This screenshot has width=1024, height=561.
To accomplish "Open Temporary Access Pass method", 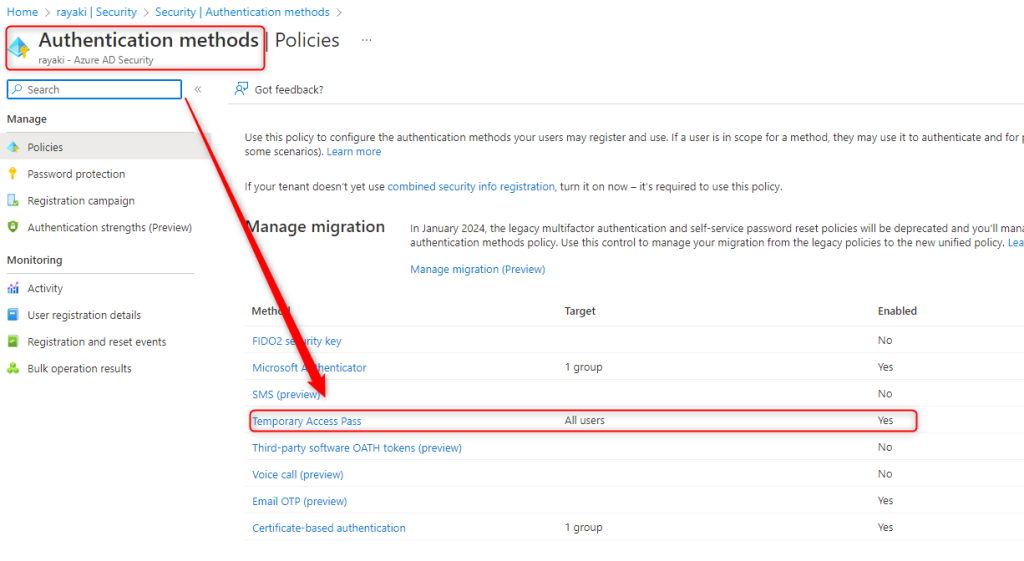I will [x=307, y=421].
